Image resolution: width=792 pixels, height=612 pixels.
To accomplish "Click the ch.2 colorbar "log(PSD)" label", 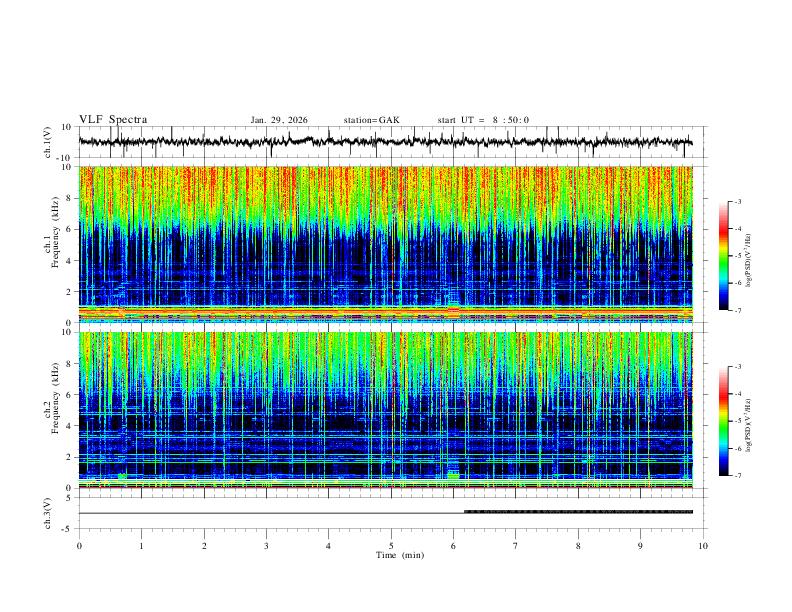I will (749, 425).
